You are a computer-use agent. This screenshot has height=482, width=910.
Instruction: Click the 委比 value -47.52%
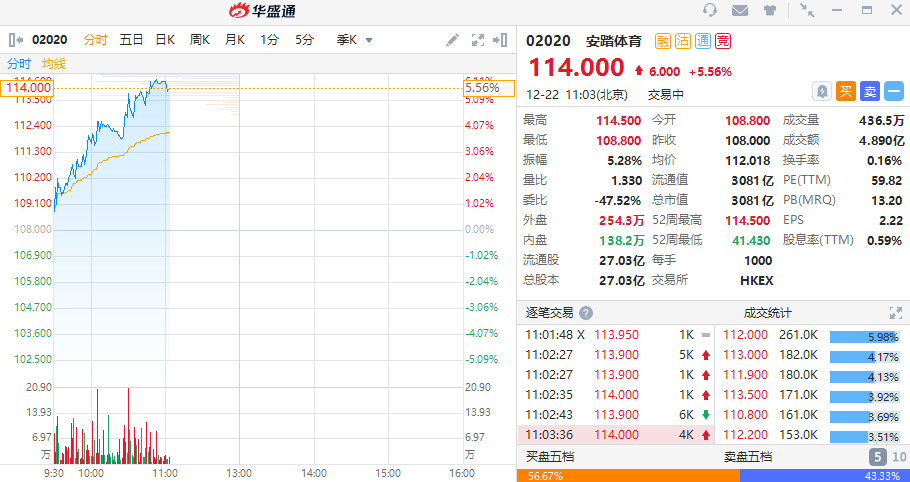pos(618,201)
